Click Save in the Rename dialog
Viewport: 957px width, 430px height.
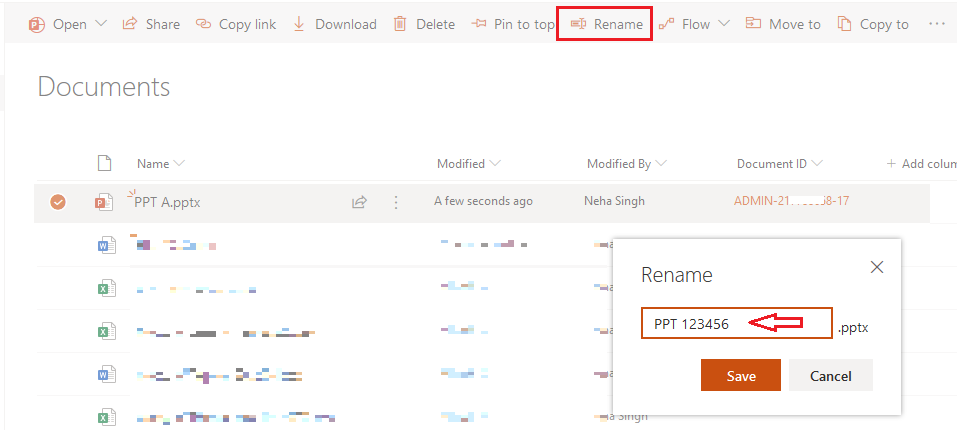click(741, 376)
